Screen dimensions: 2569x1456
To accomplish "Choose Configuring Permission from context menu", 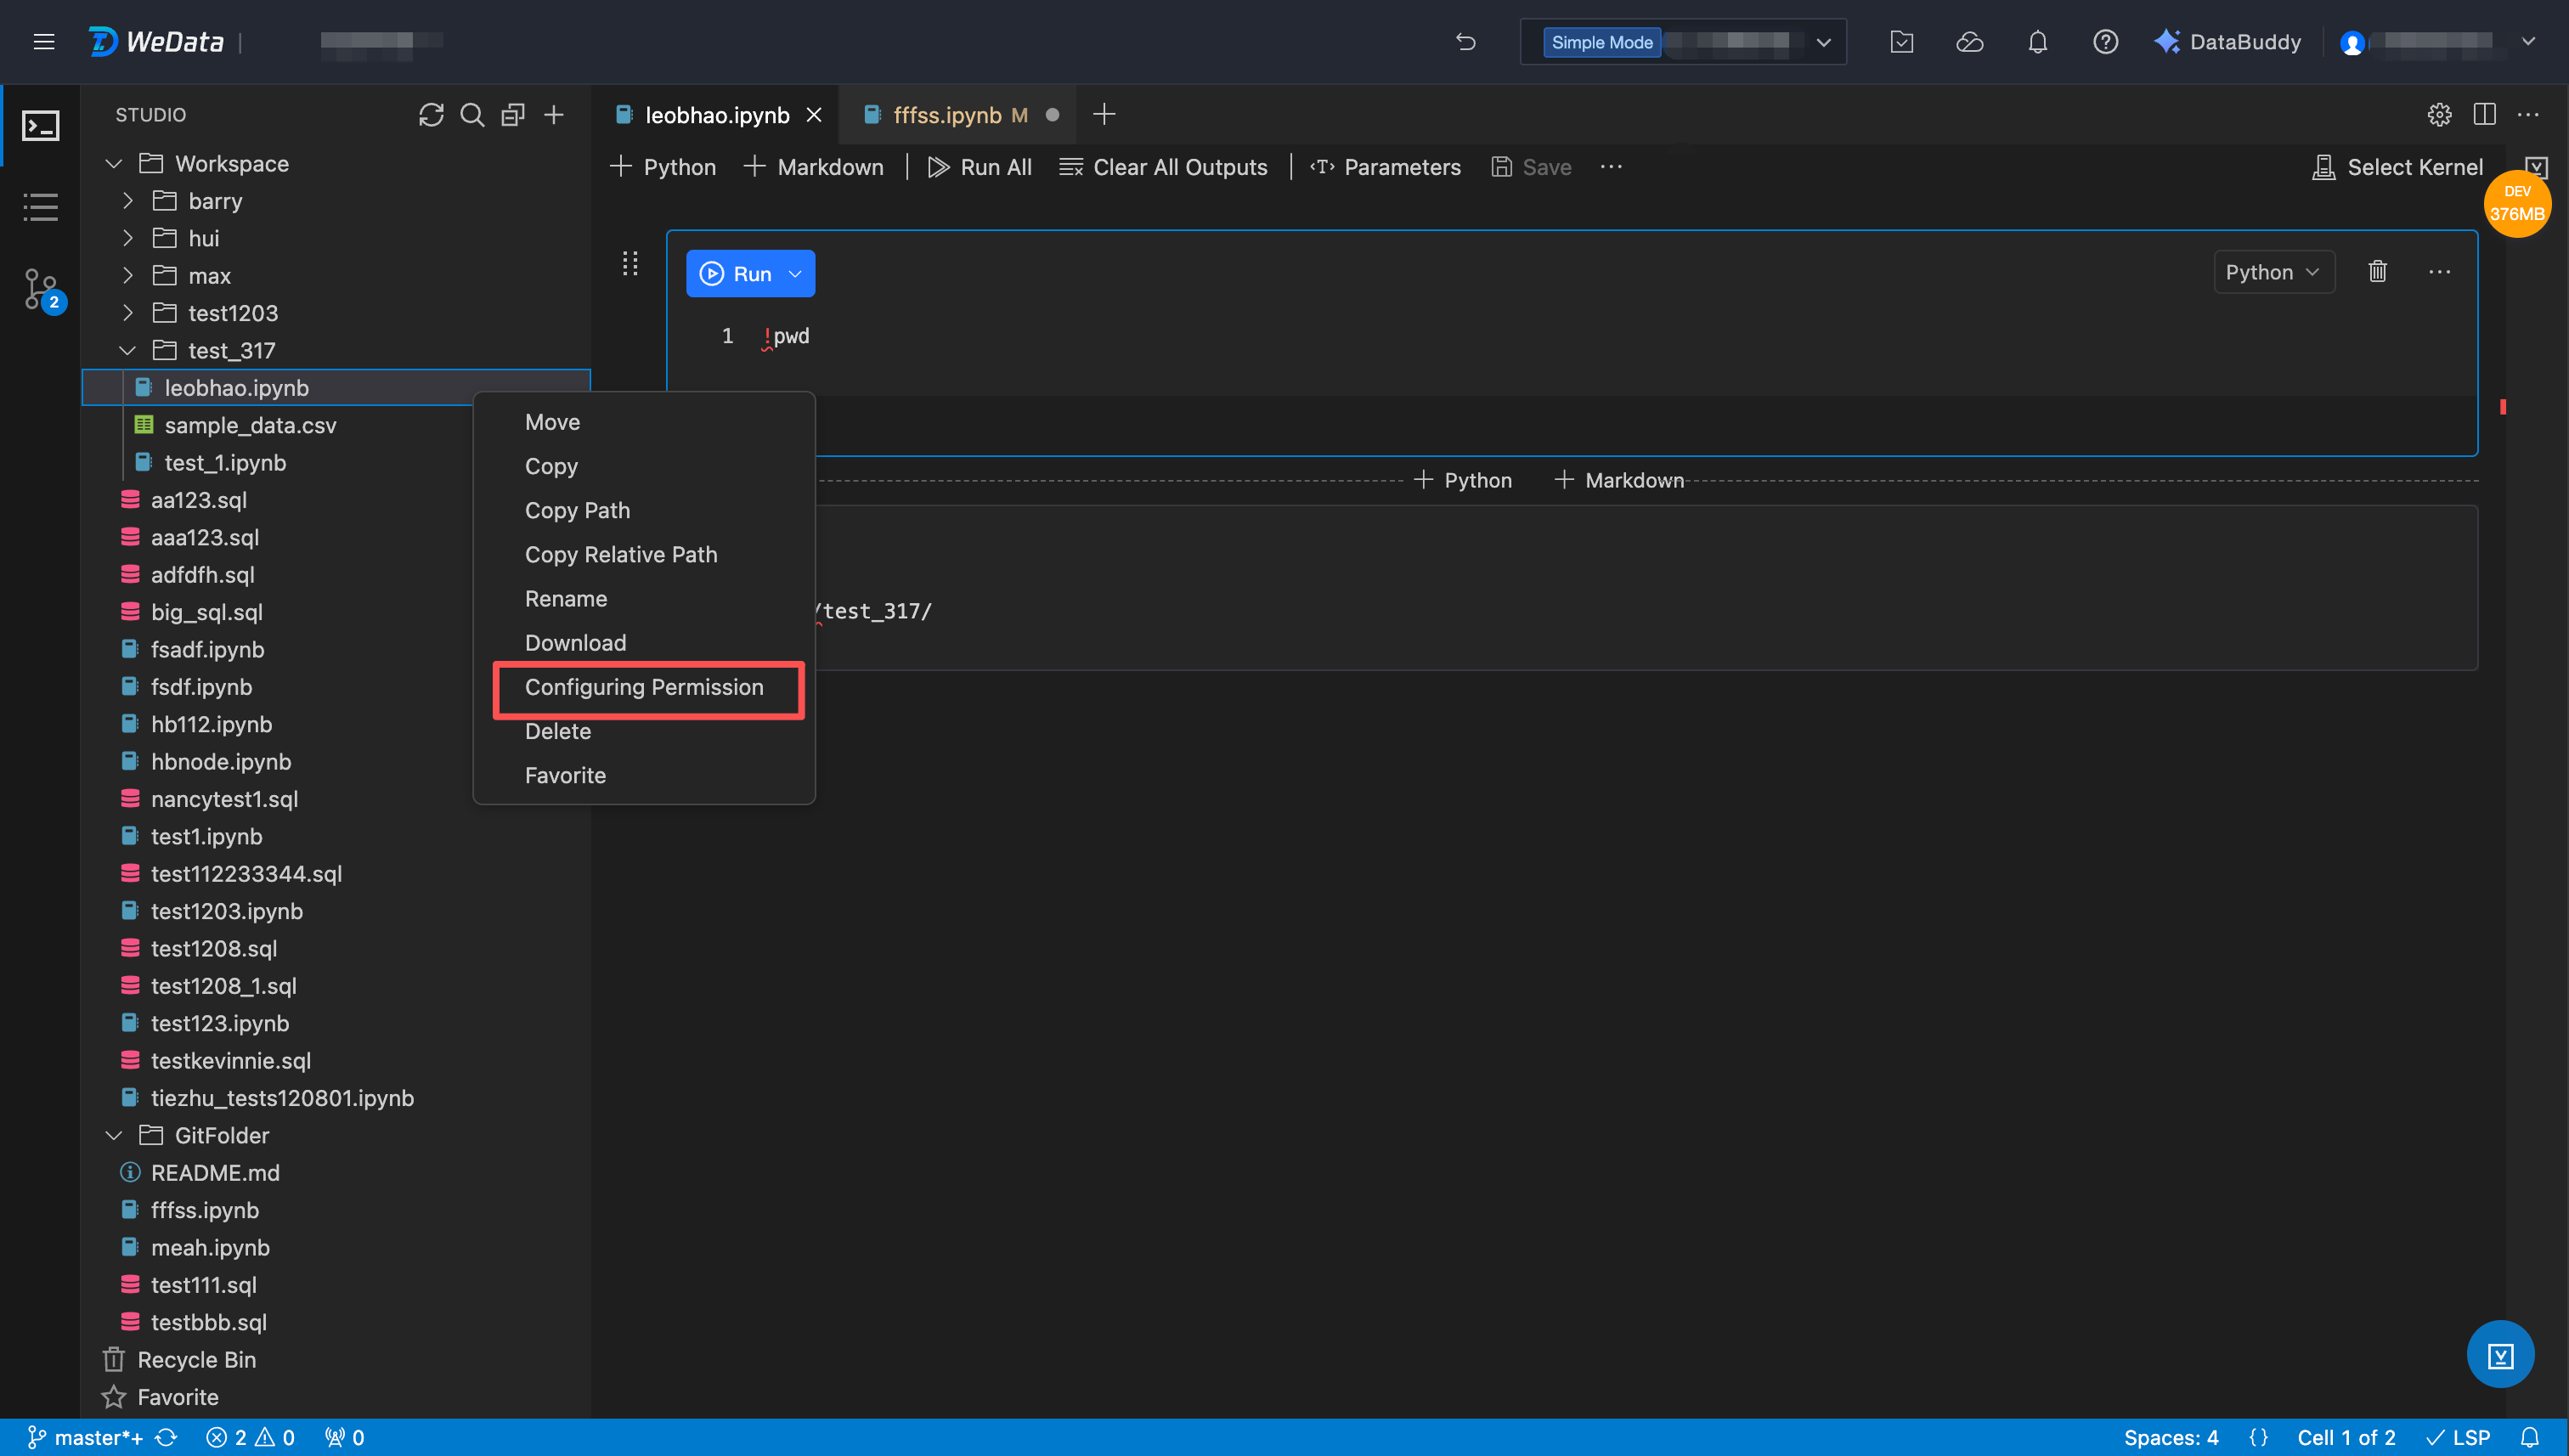I will point(644,687).
